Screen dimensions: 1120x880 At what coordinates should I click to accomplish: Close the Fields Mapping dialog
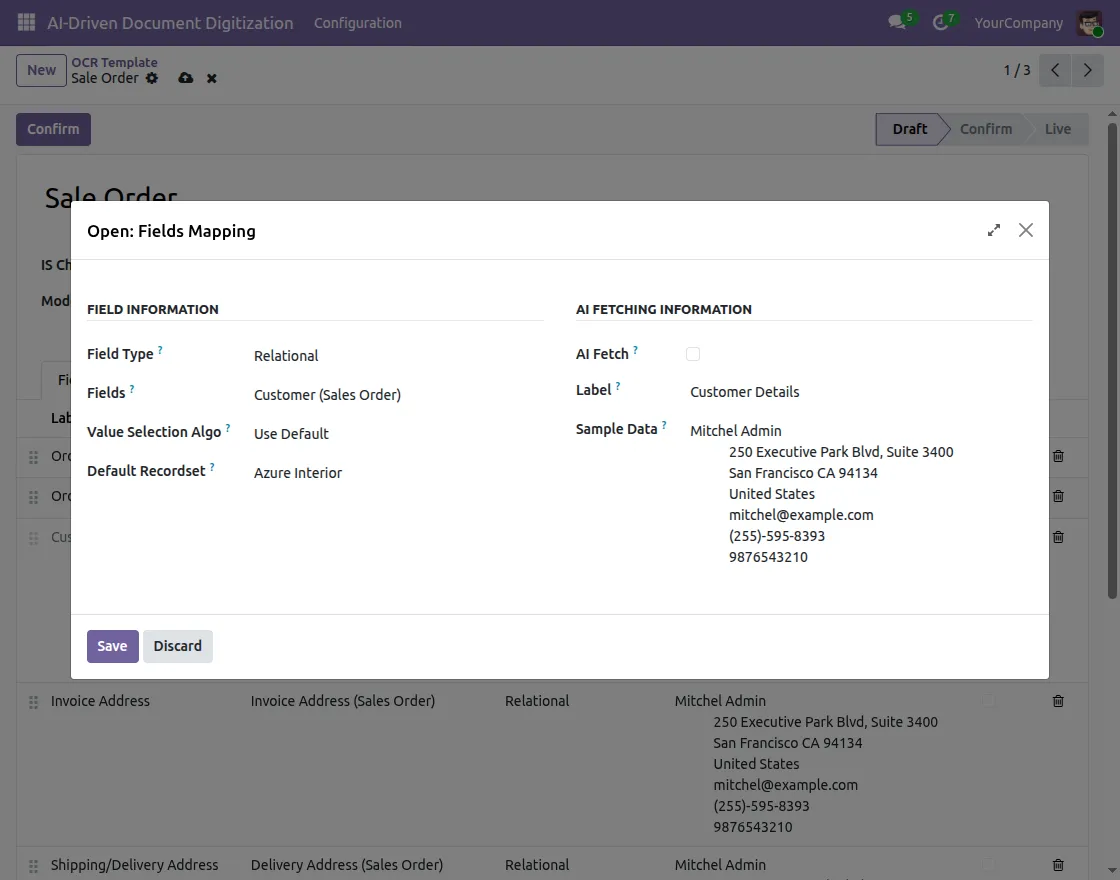coord(1026,230)
